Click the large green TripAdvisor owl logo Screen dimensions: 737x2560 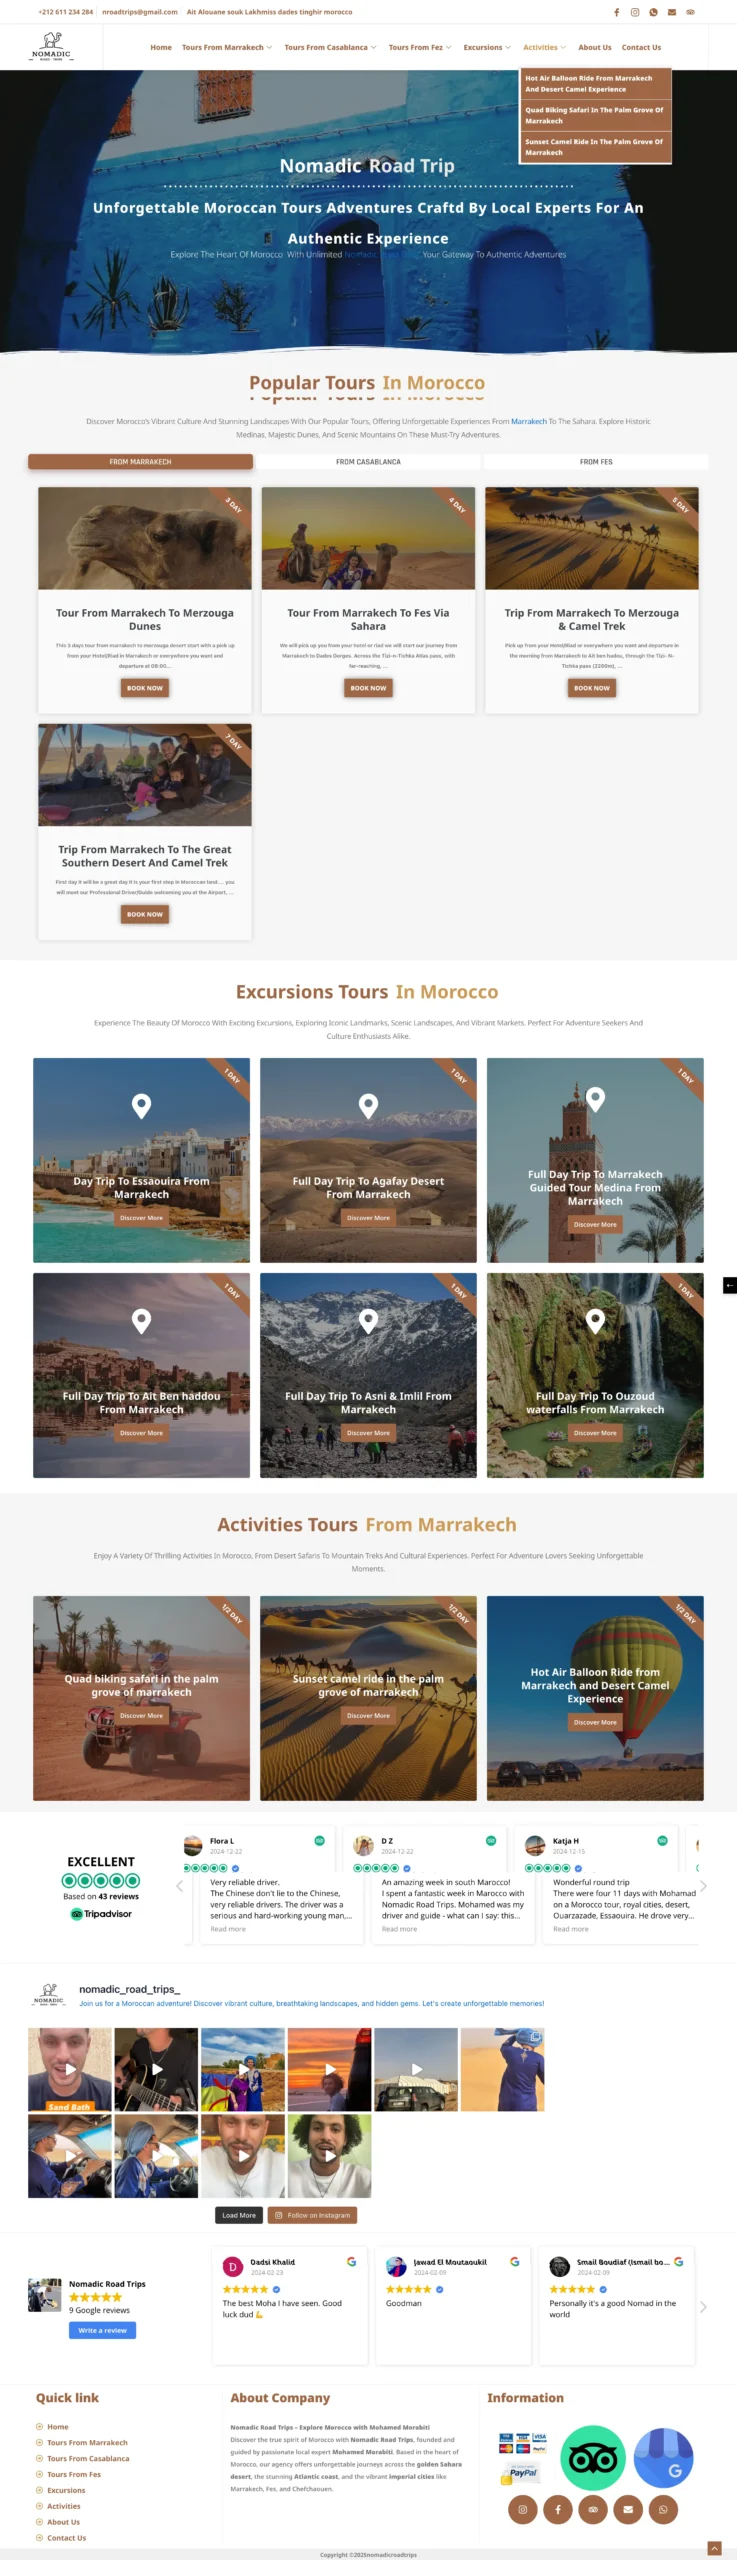coord(593,2457)
